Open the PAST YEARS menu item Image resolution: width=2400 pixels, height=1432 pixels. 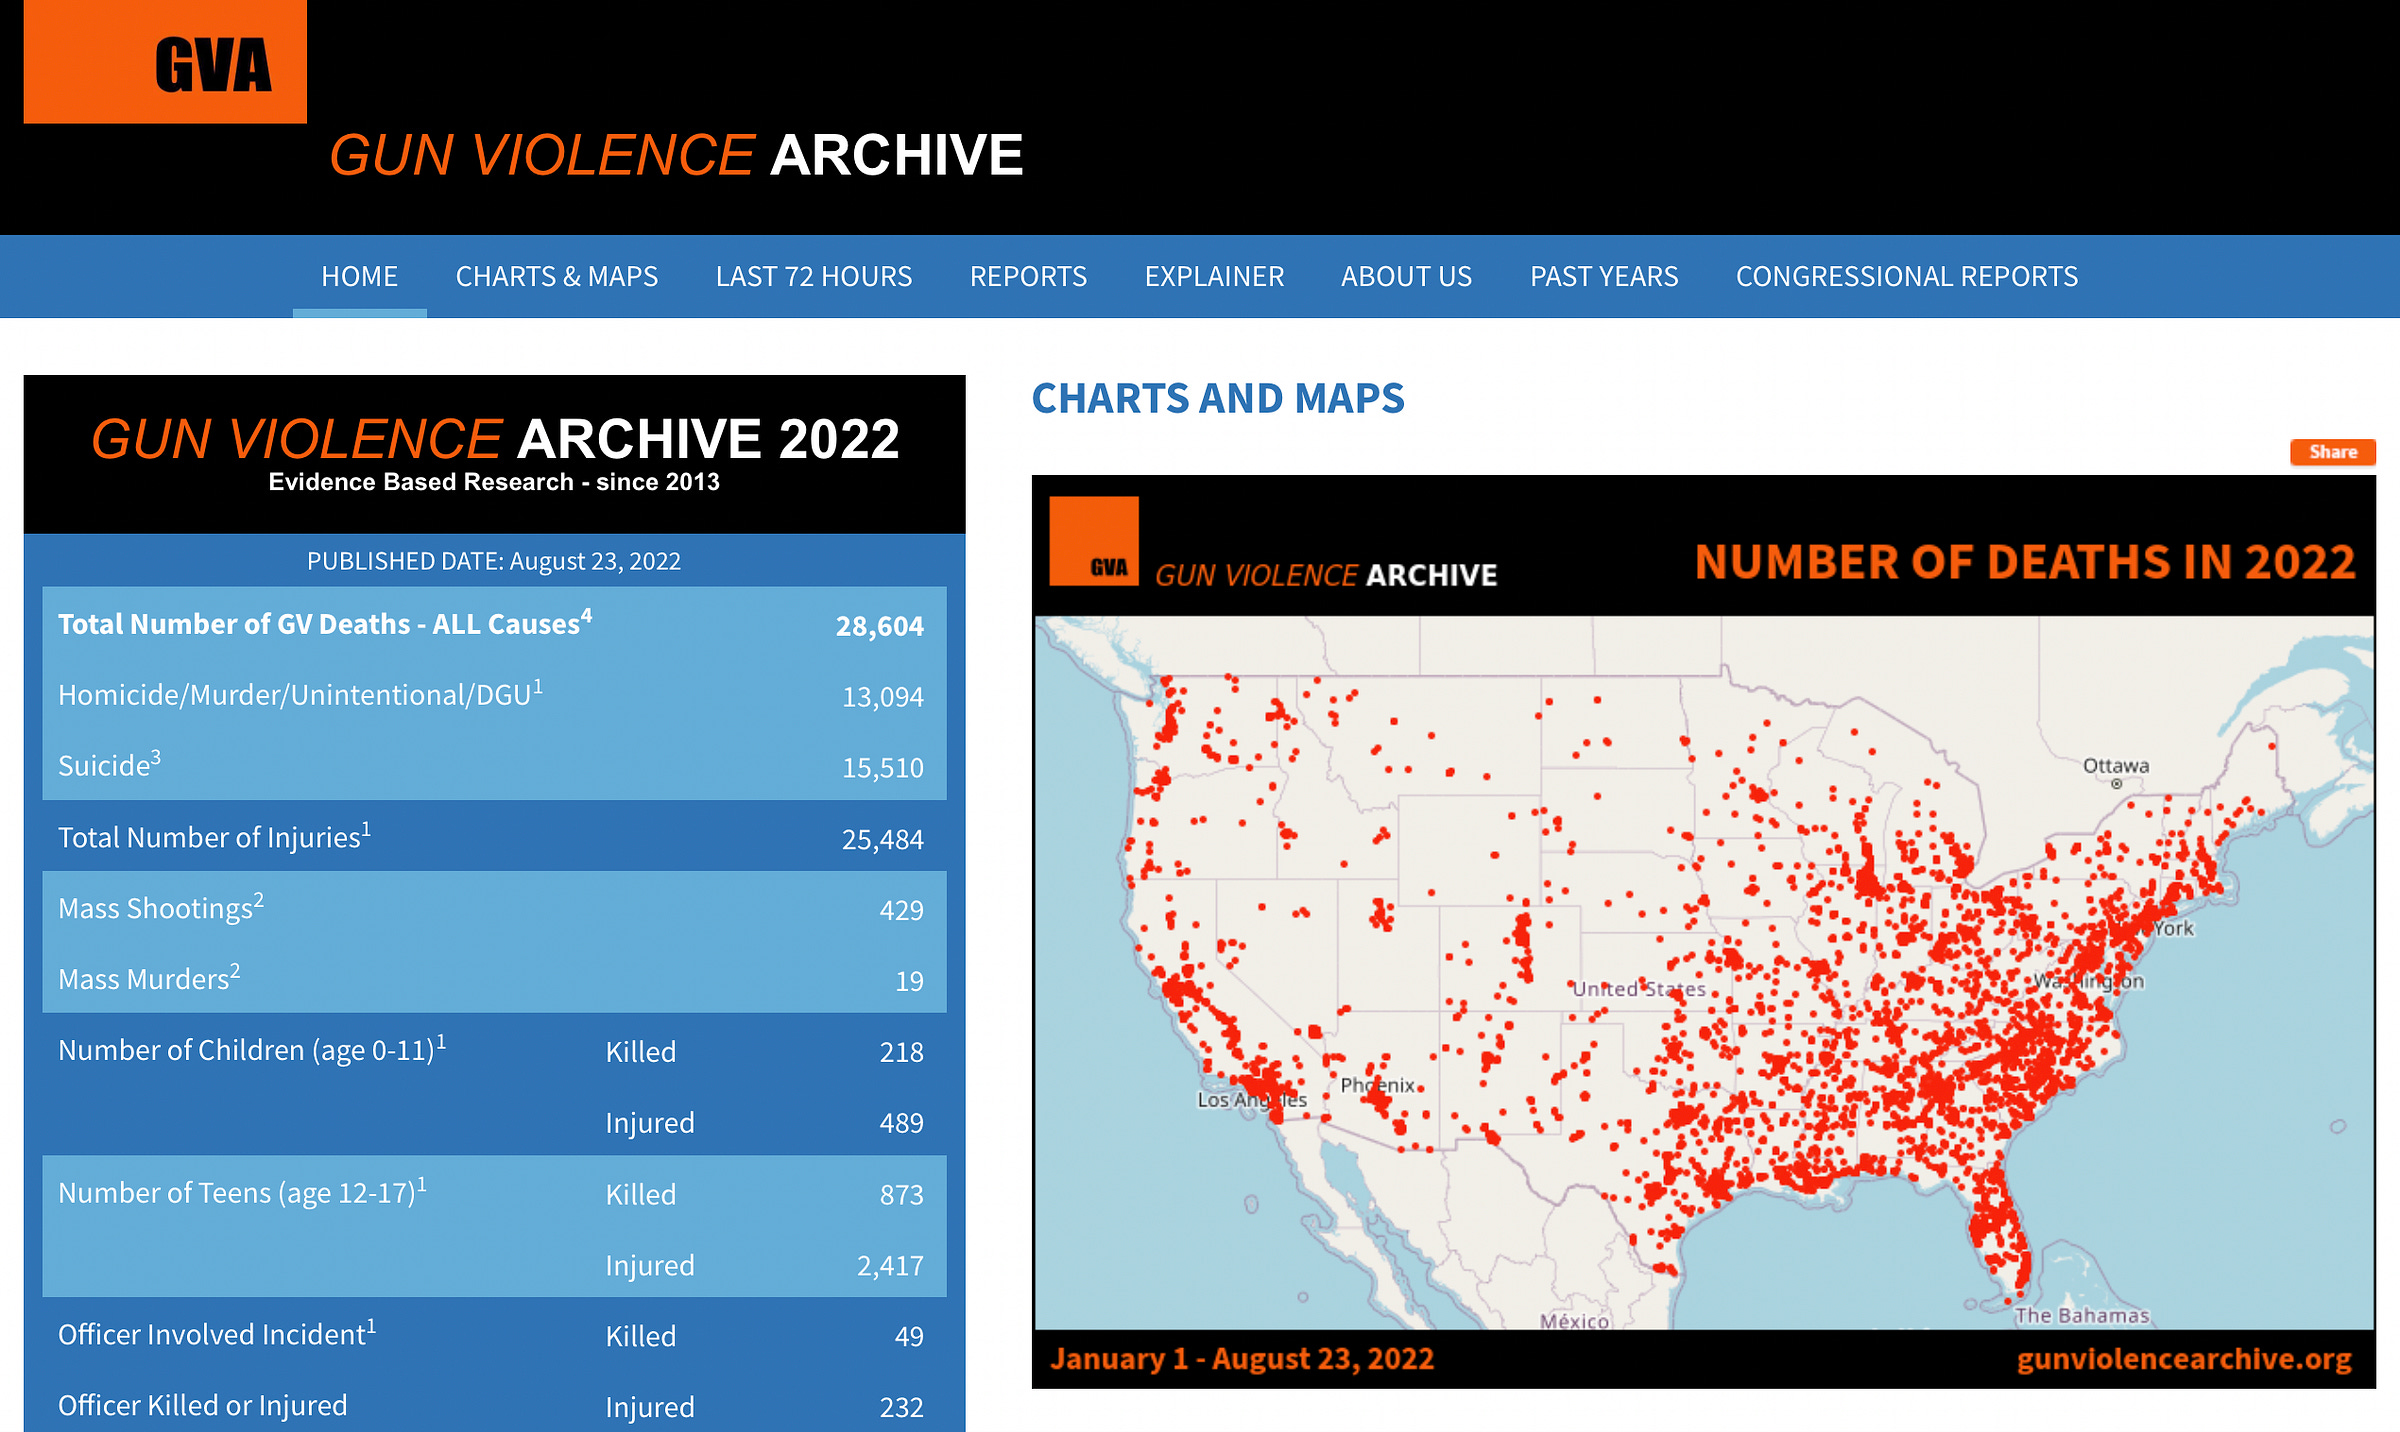coord(1604,276)
